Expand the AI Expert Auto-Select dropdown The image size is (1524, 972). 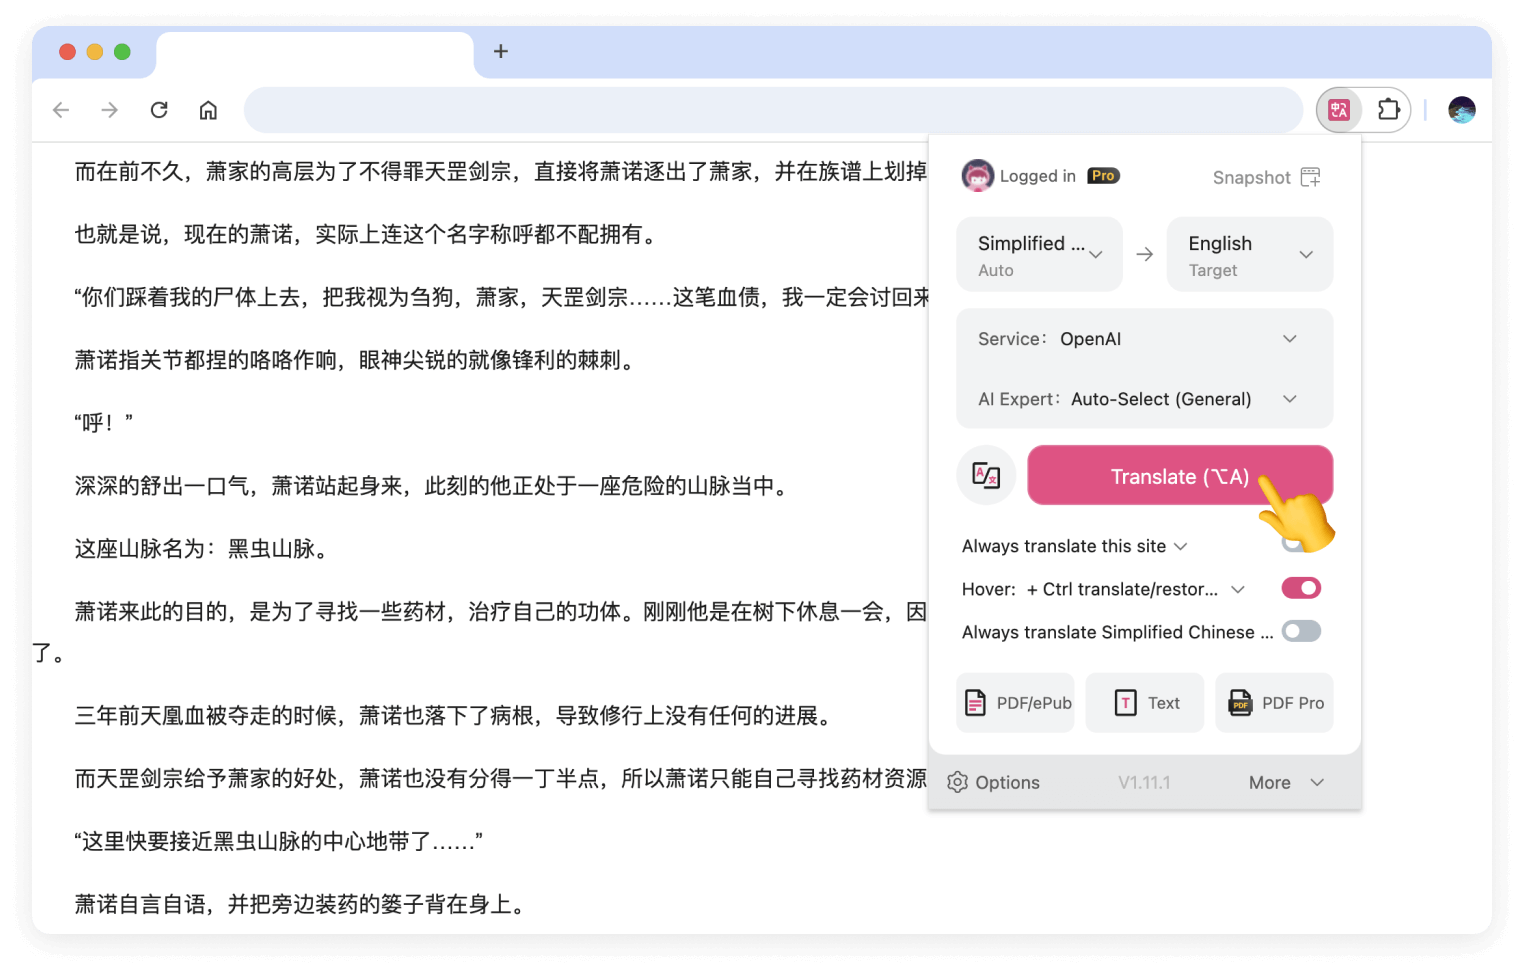1144,399
